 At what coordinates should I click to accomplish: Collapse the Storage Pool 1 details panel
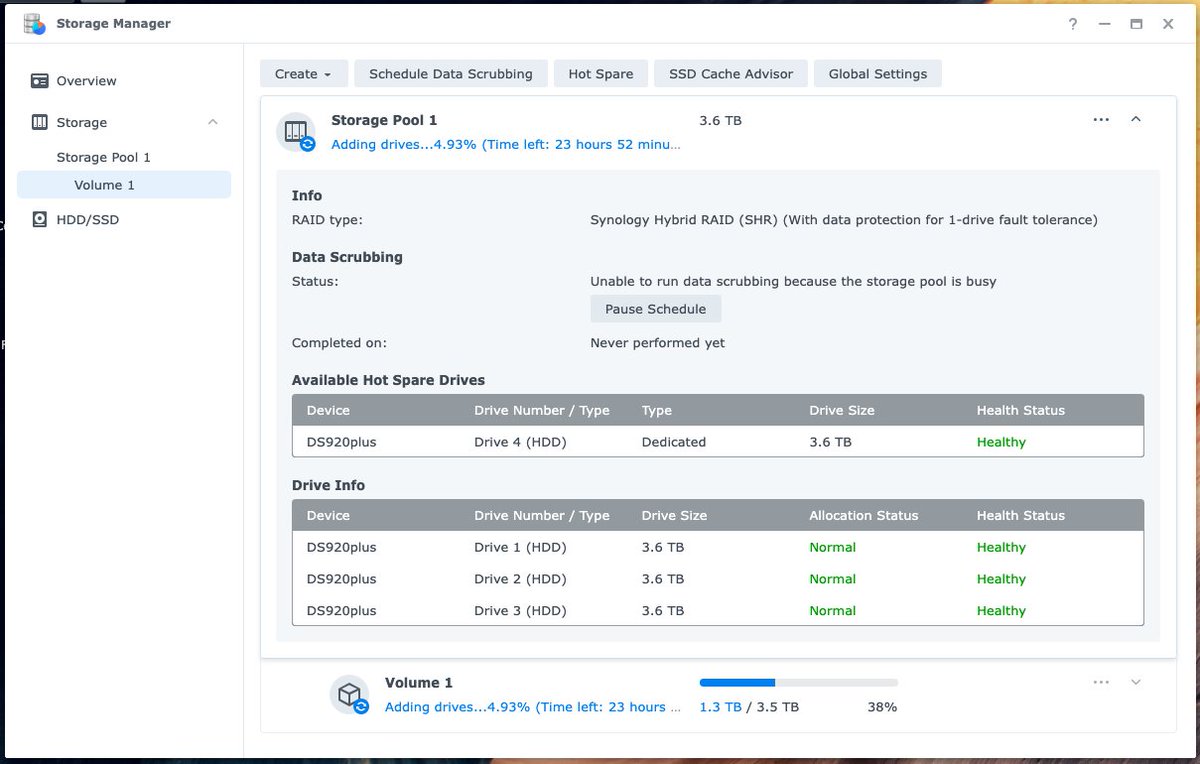(1136, 119)
